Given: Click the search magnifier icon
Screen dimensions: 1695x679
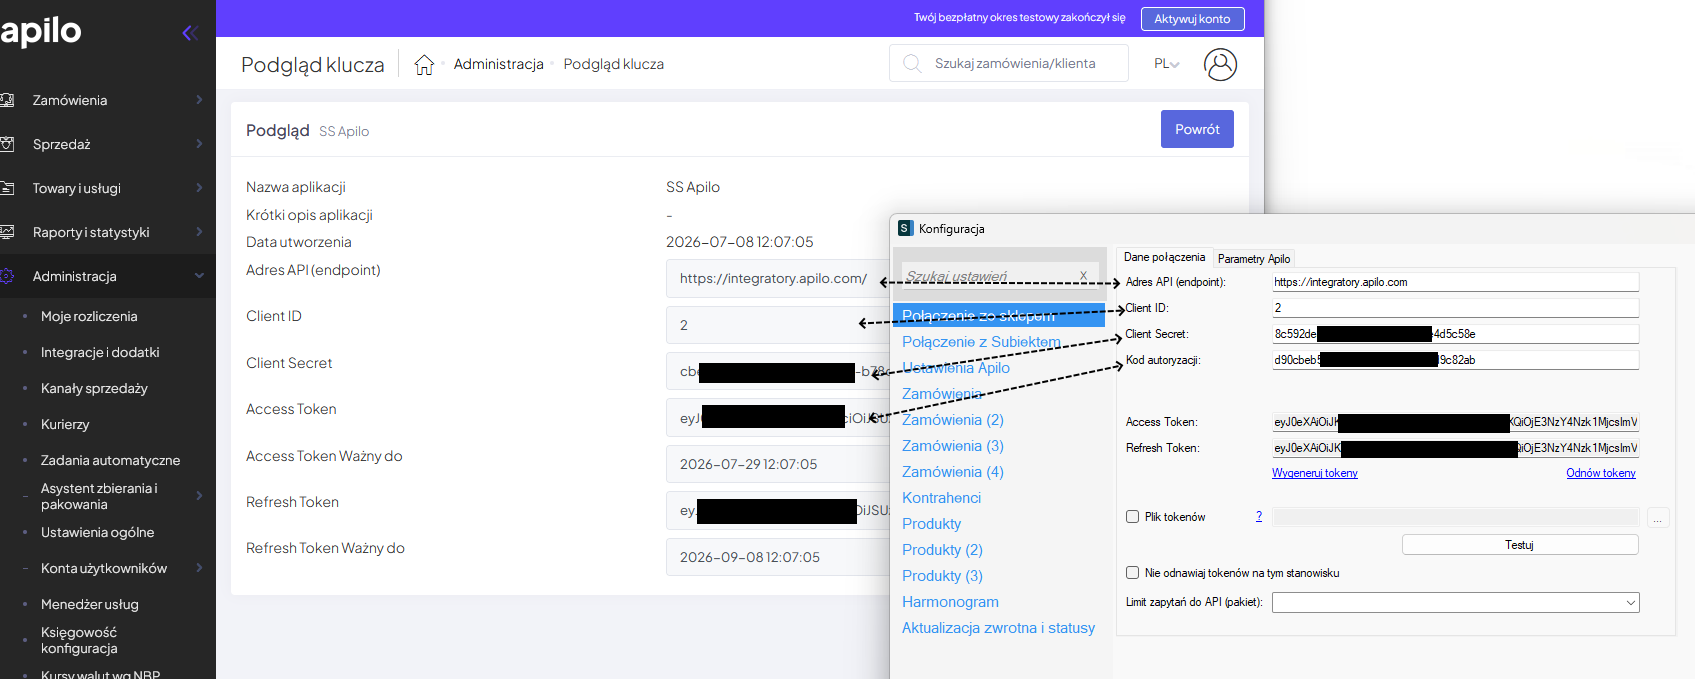Looking at the screenshot, I should click(x=912, y=63).
